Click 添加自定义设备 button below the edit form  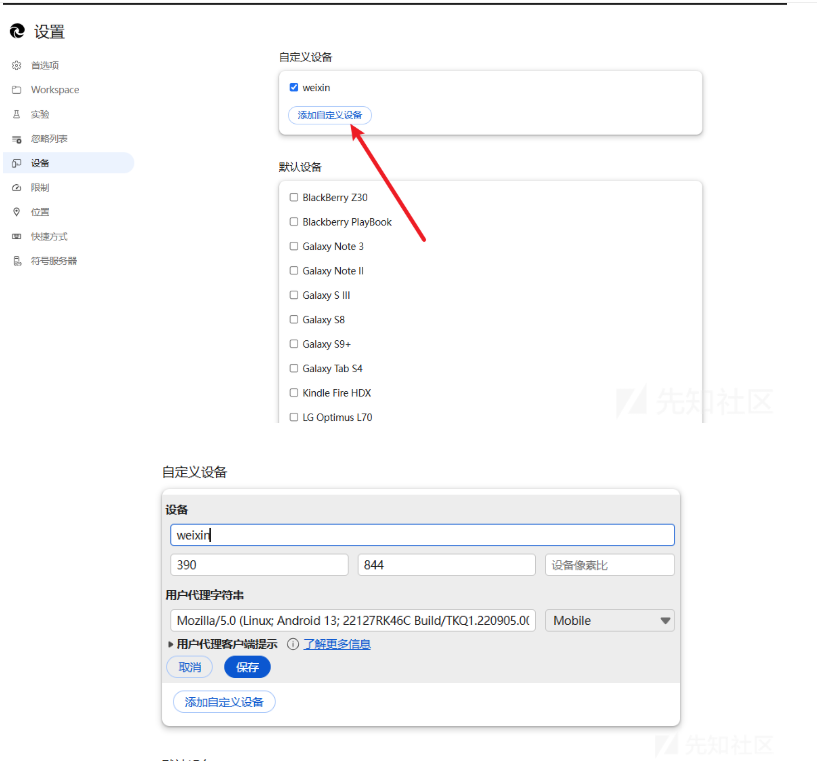224,702
